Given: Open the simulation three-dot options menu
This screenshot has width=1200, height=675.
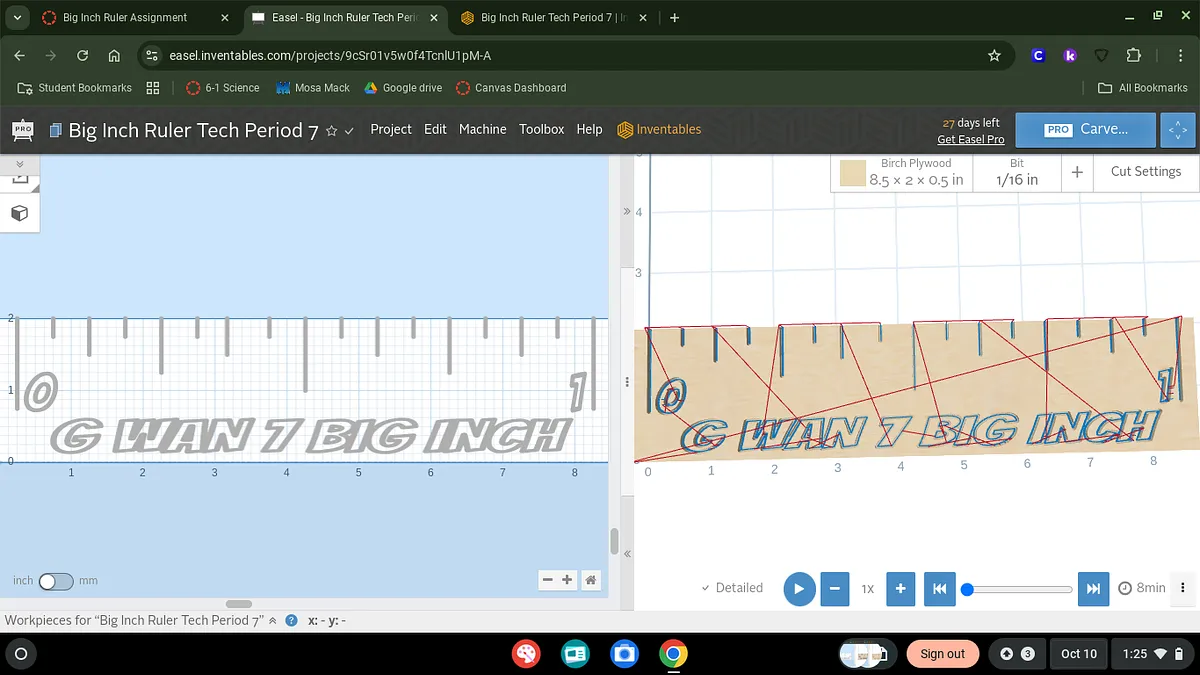Looking at the screenshot, I should click(x=1183, y=588).
